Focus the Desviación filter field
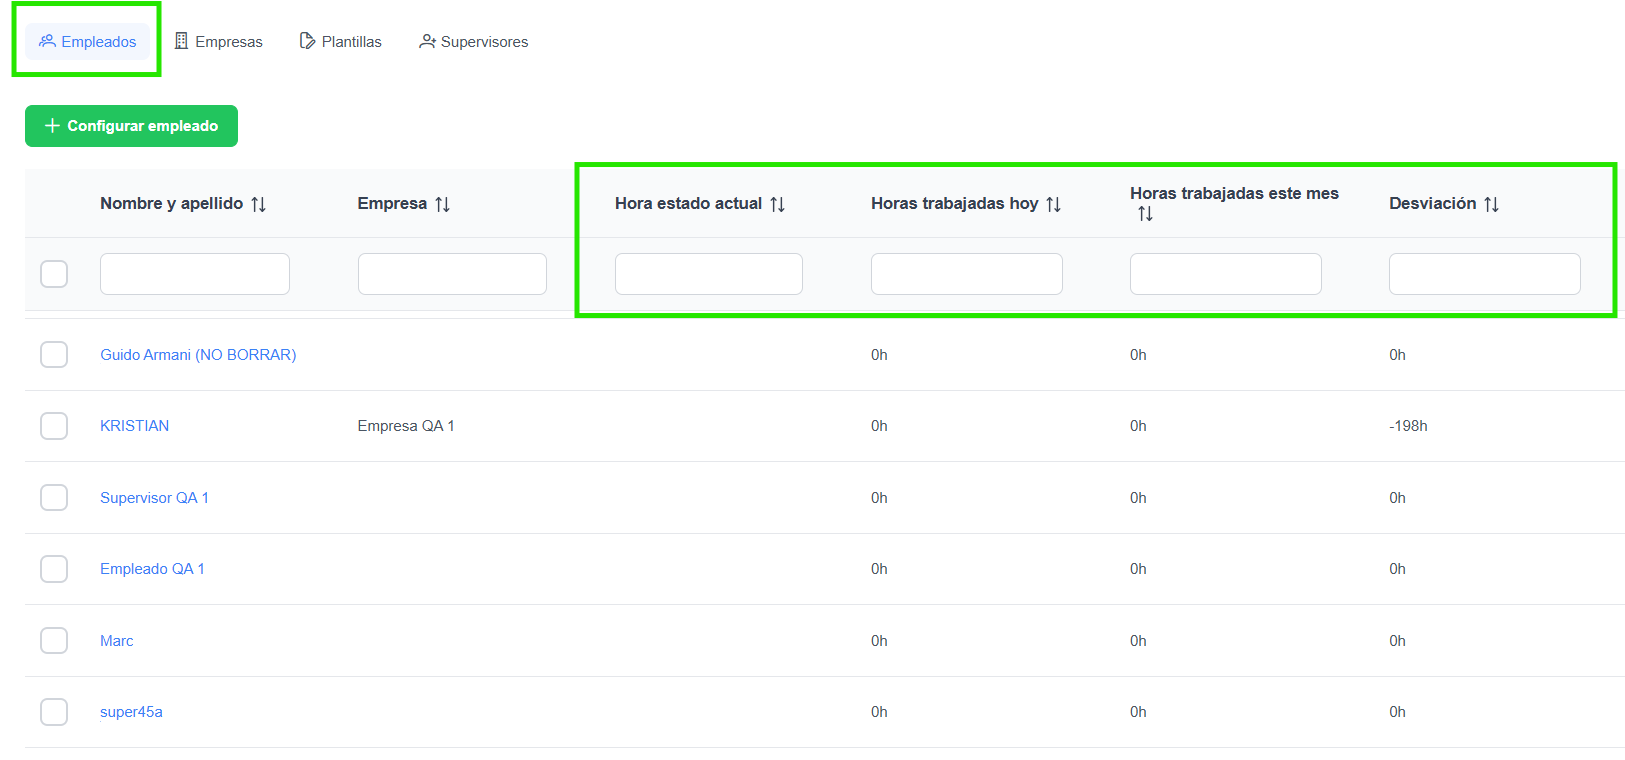Screen dimensions: 1625x760 [1485, 274]
